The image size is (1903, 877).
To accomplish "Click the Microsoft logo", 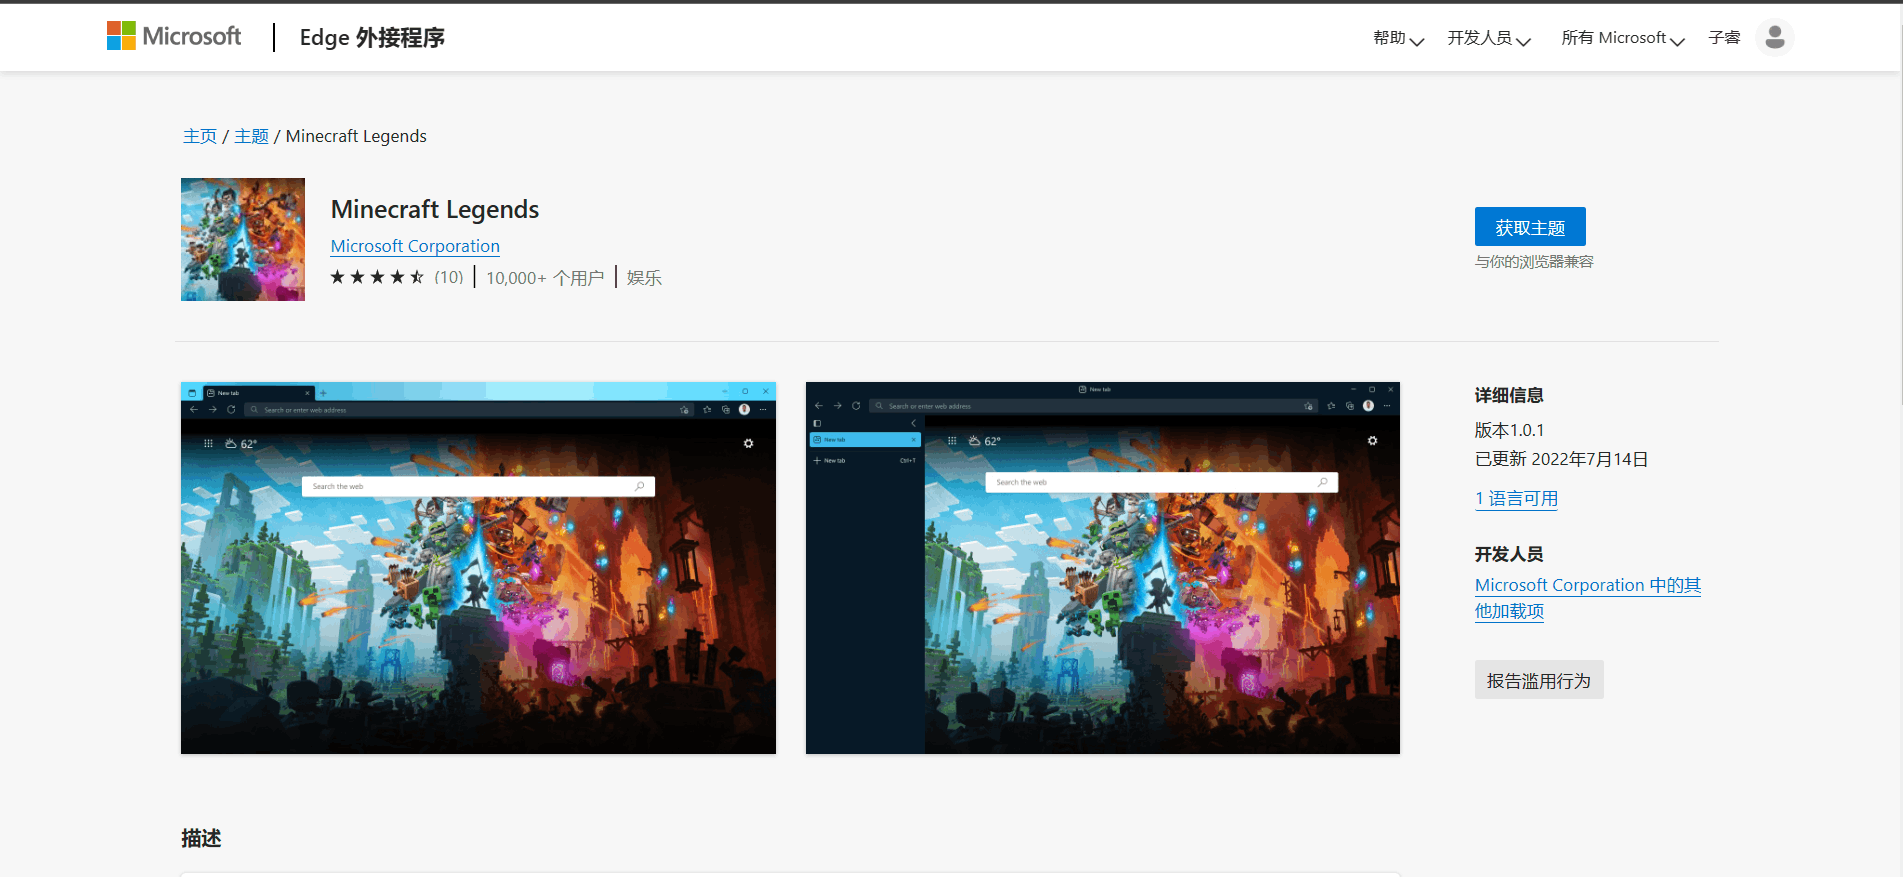I will pos(174,37).
